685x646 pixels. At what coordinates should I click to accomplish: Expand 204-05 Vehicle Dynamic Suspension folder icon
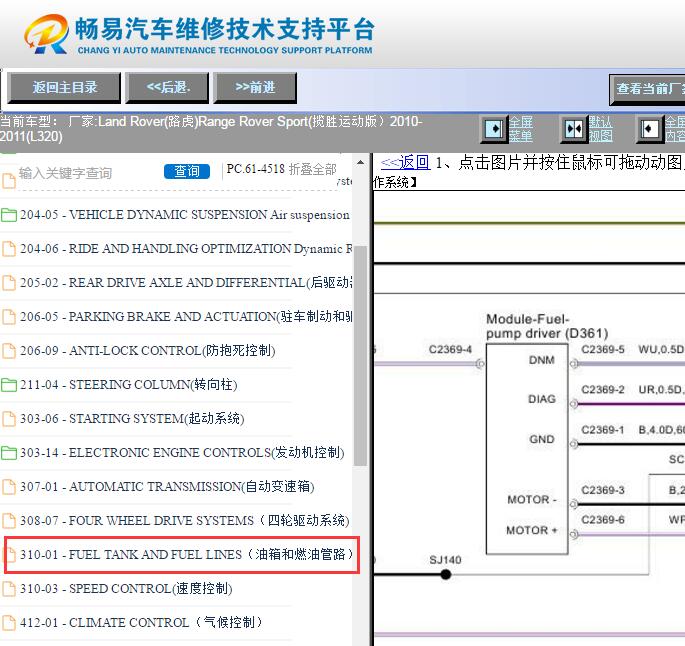[9, 215]
